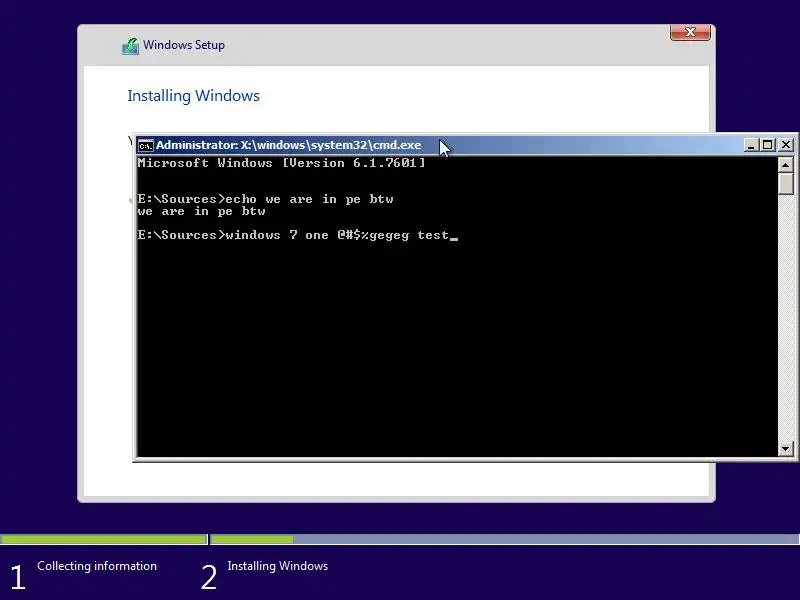
Task: Click the Collecting information progress bar
Action: pos(104,539)
